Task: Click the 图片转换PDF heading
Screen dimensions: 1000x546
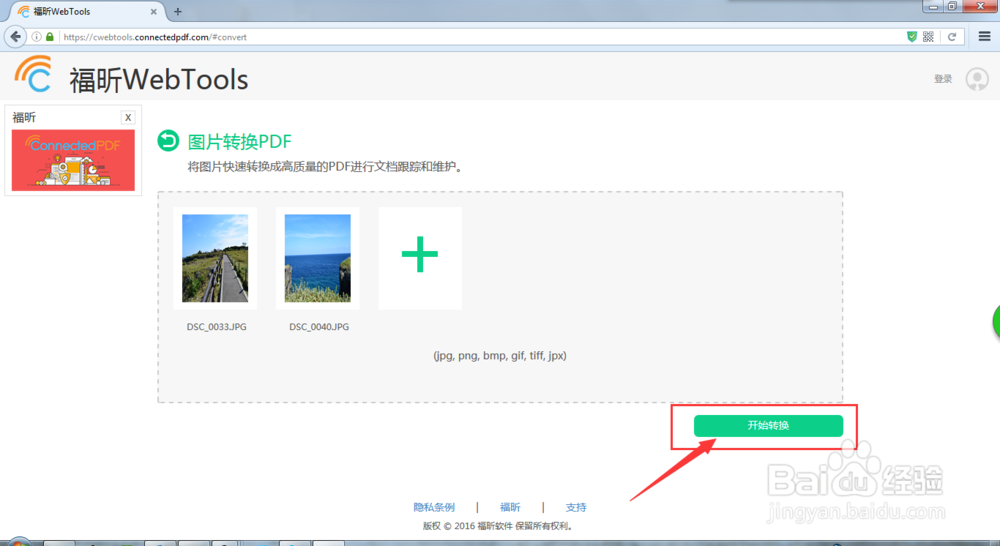Action: (x=240, y=142)
